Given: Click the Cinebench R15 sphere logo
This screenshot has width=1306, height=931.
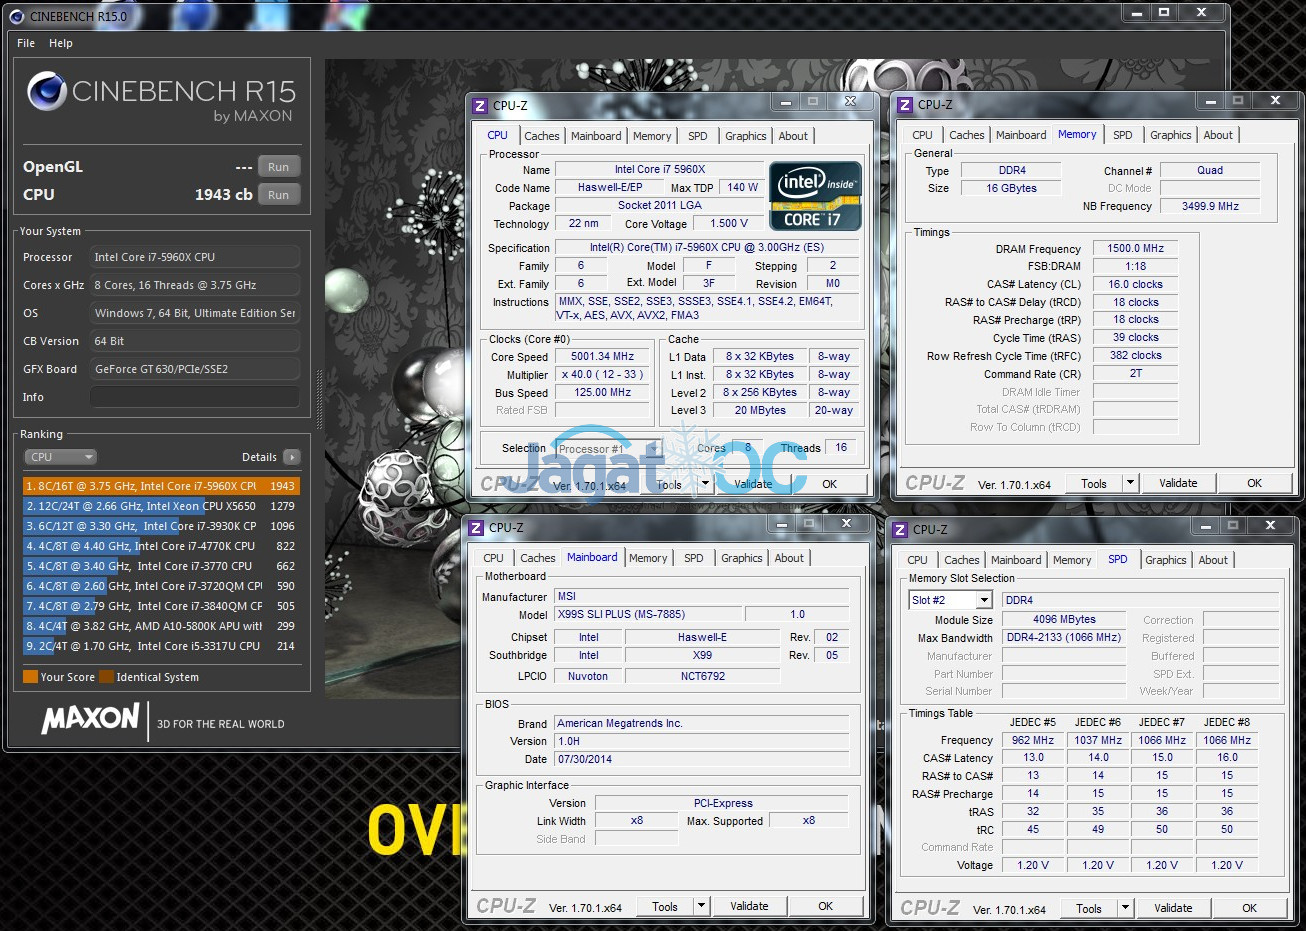Looking at the screenshot, I should point(46,92).
